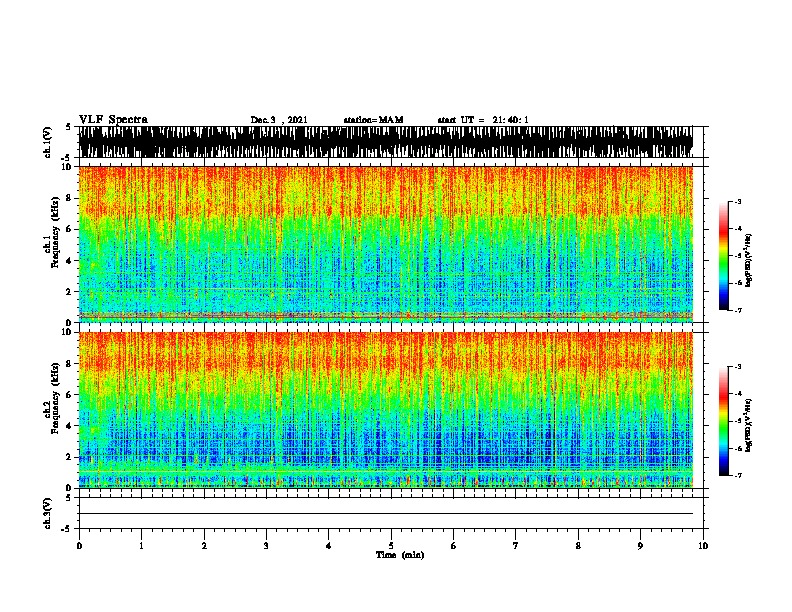792x612 pixels.
Task: Click the ch.1(V) waveform strip at top
Action: pos(386,142)
